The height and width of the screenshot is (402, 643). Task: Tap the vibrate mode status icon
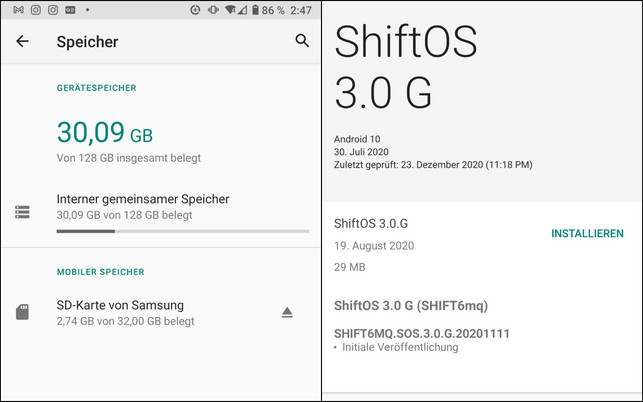point(213,10)
